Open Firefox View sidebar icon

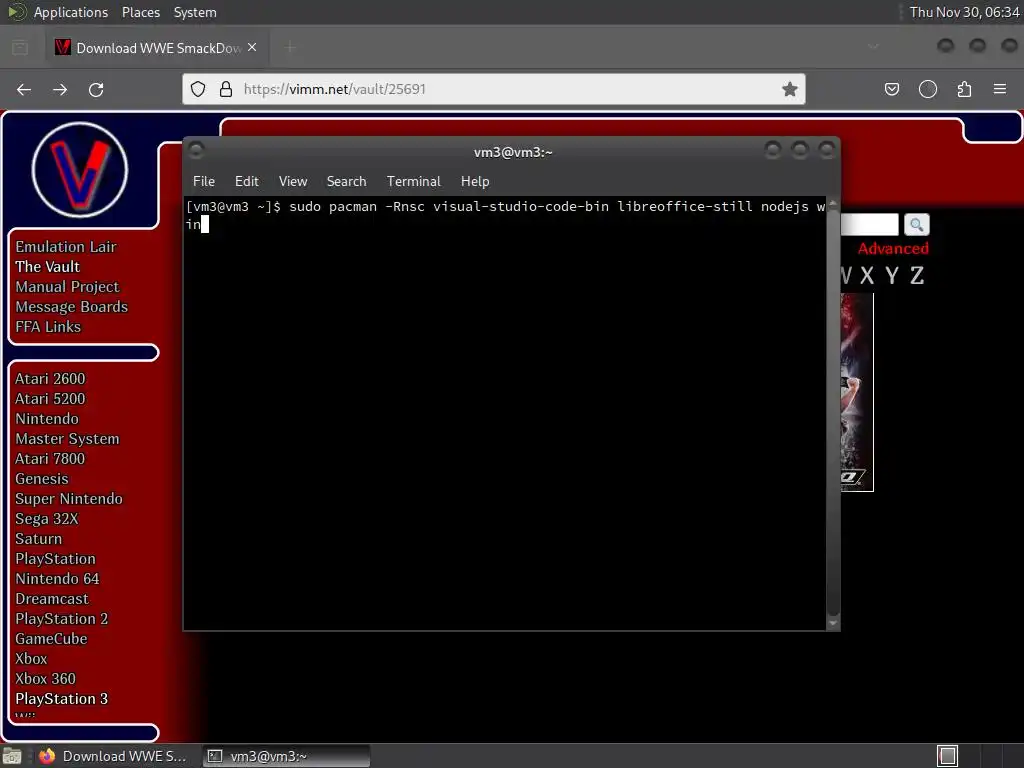coord(20,48)
